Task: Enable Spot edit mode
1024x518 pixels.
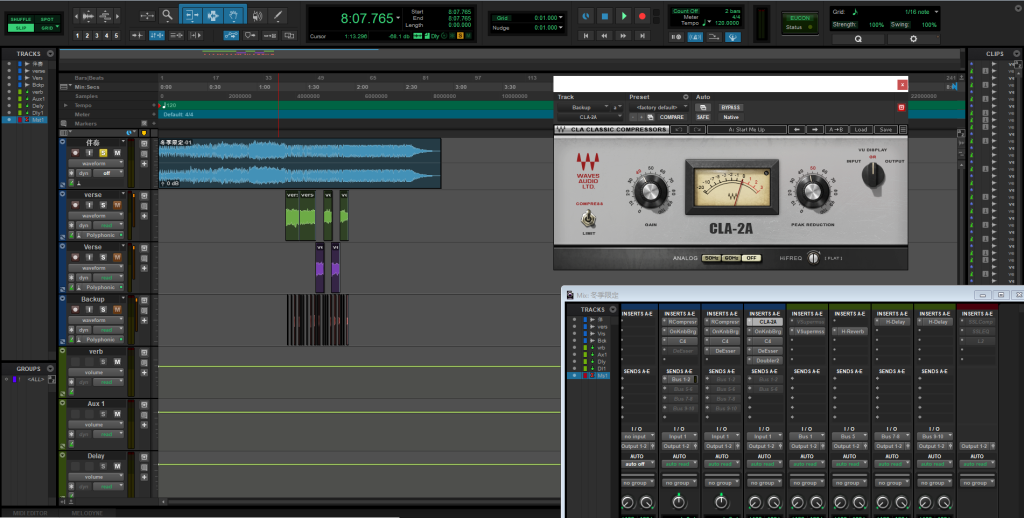Action: [47, 20]
